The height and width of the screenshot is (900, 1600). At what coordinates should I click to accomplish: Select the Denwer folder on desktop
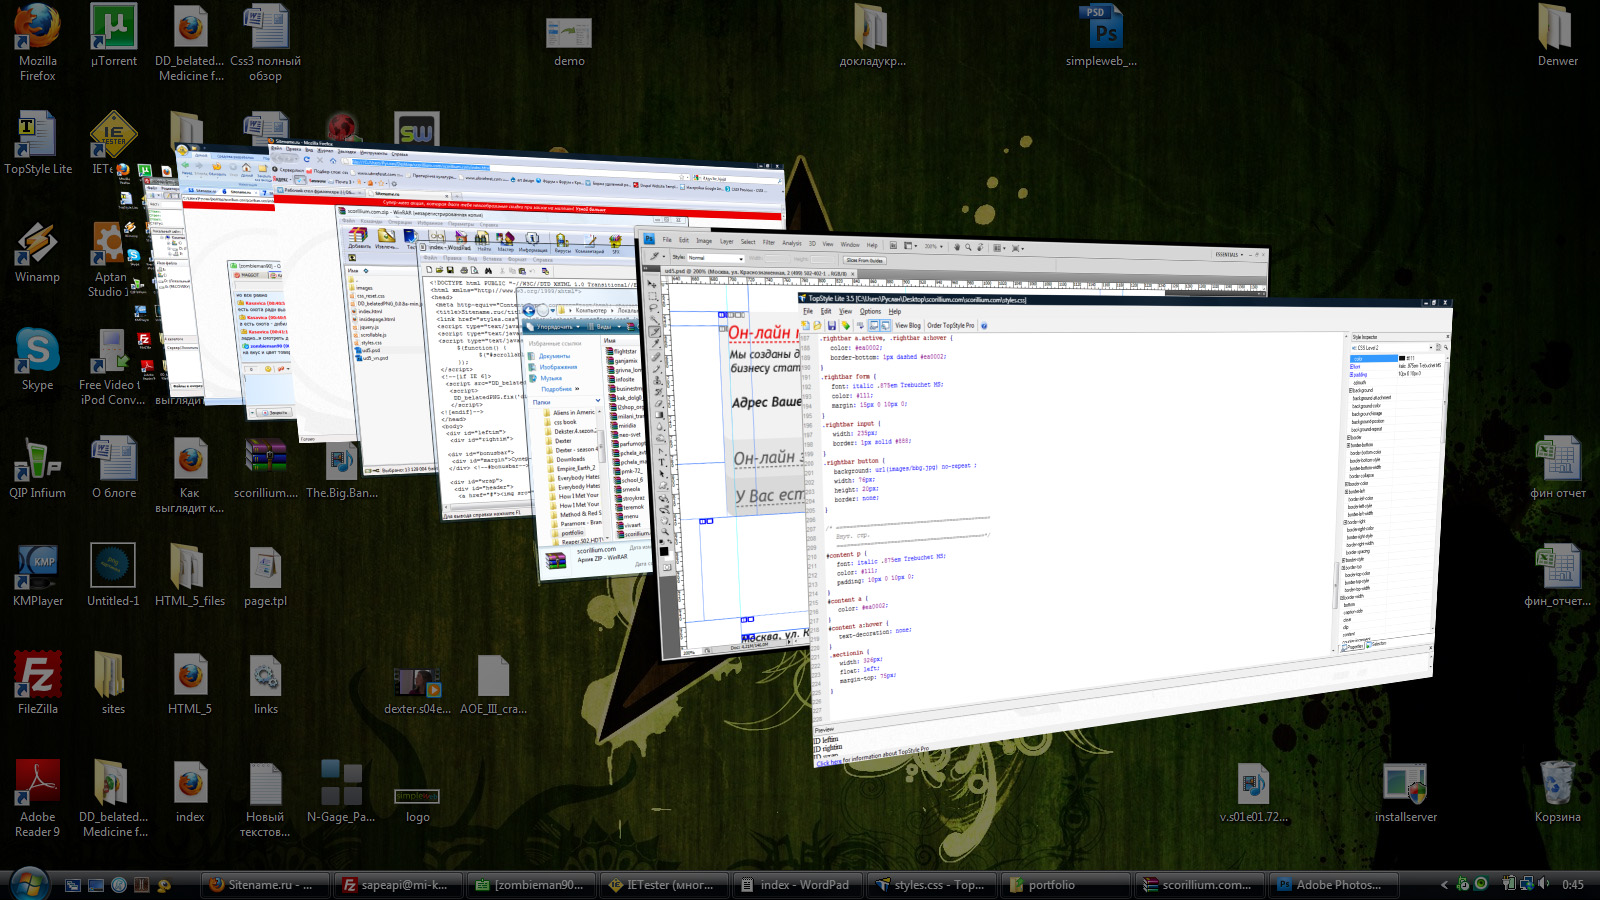[1557, 36]
